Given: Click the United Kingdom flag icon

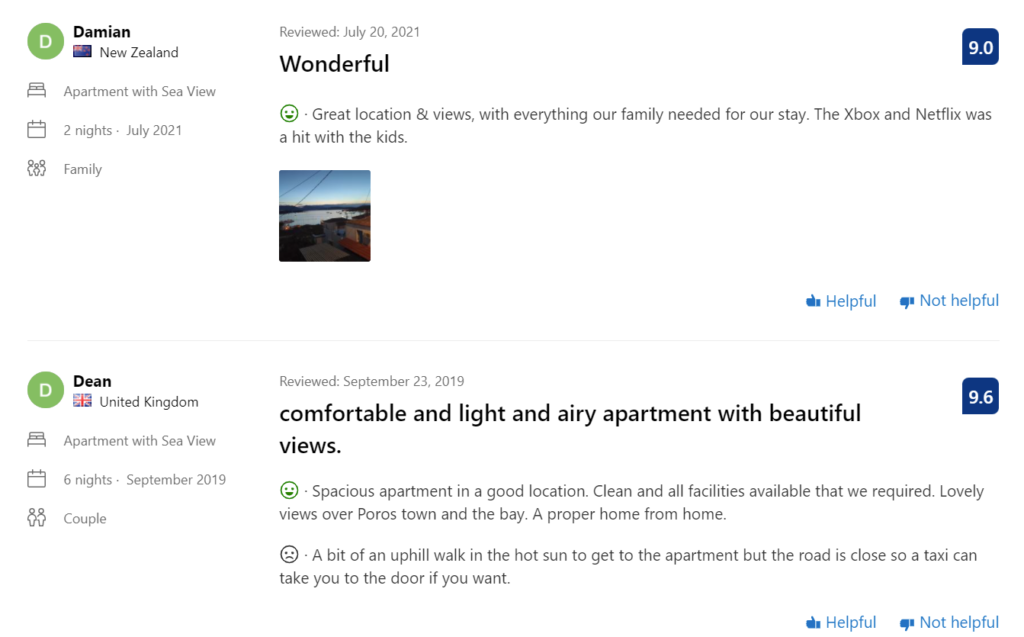Looking at the screenshot, I should click(x=82, y=402).
